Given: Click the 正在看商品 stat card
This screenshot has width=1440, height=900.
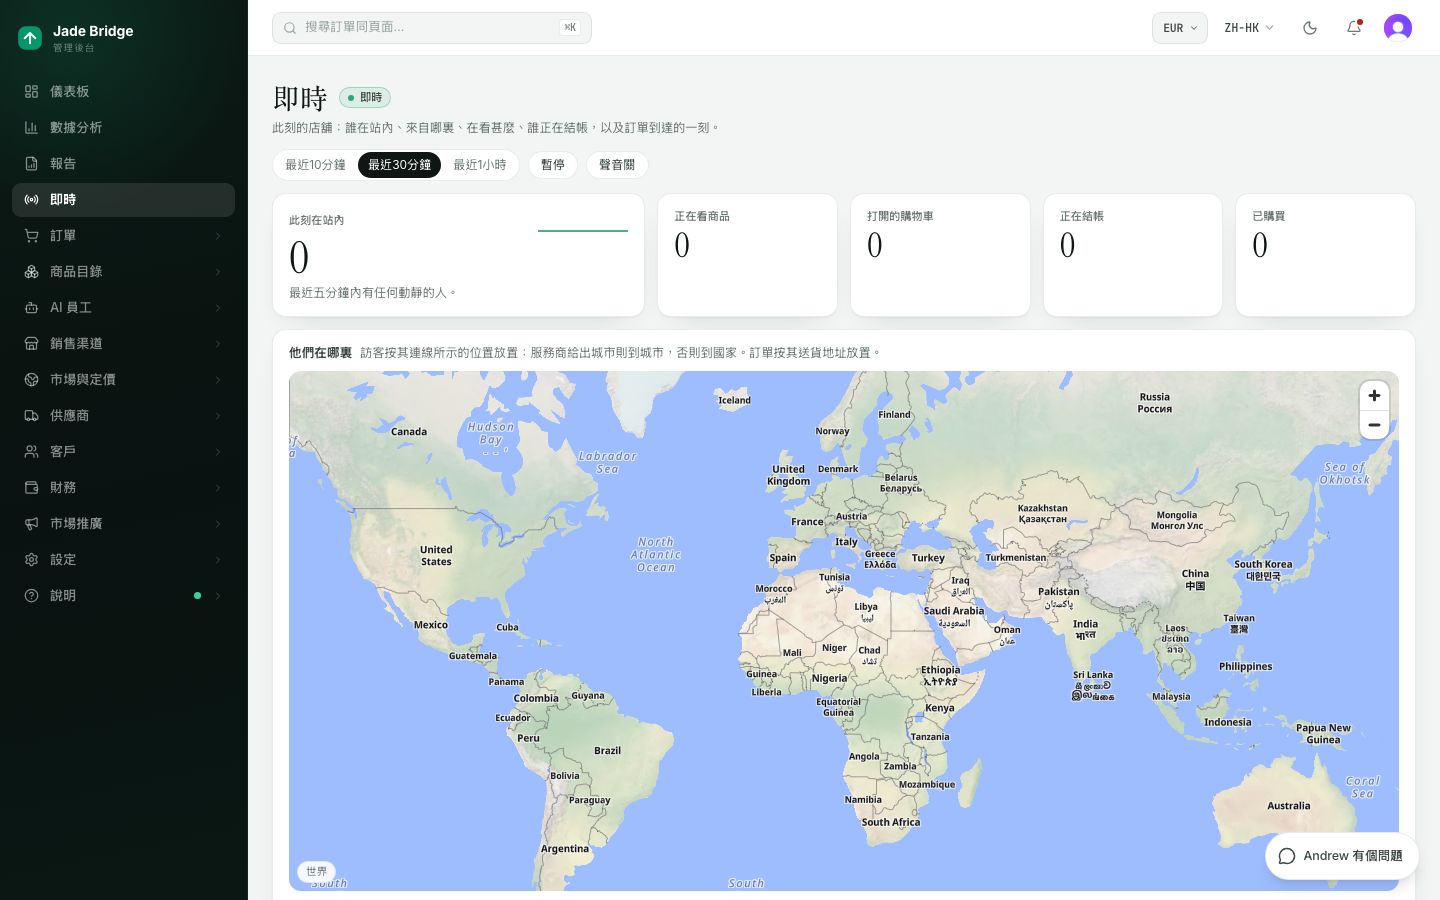Looking at the screenshot, I should 747,255.
